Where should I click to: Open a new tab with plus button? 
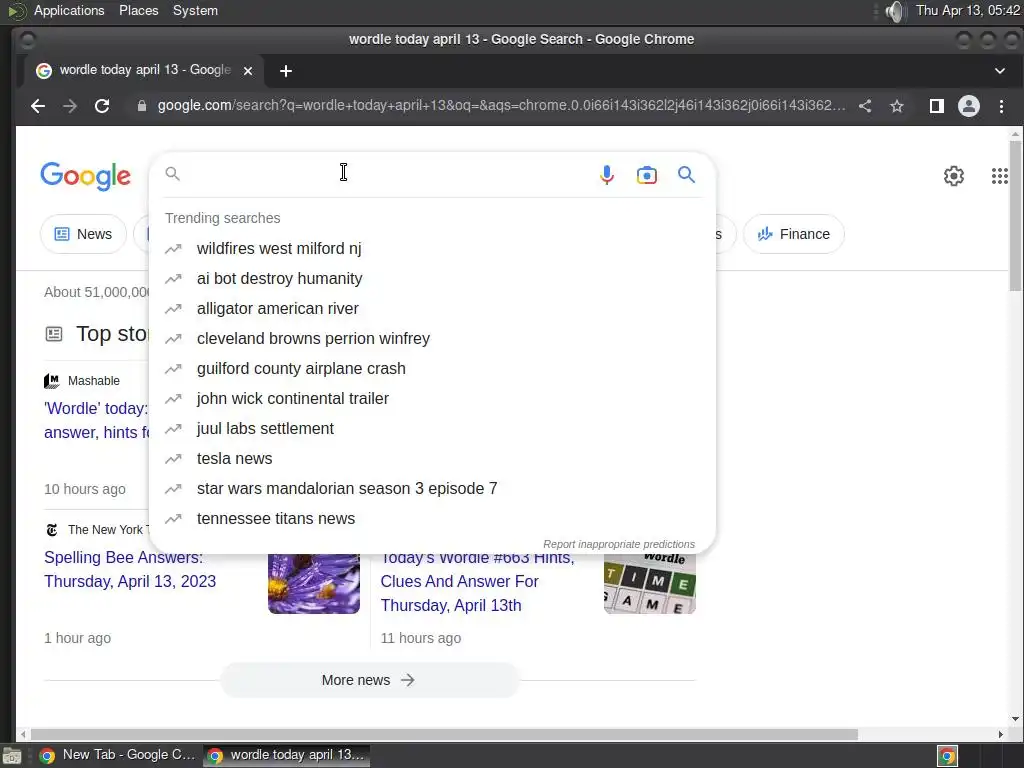[285, 71]
